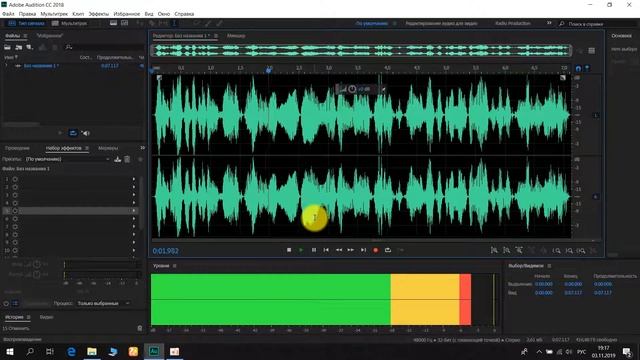Toggle power for effects rack slot 7

click(15, 227)
